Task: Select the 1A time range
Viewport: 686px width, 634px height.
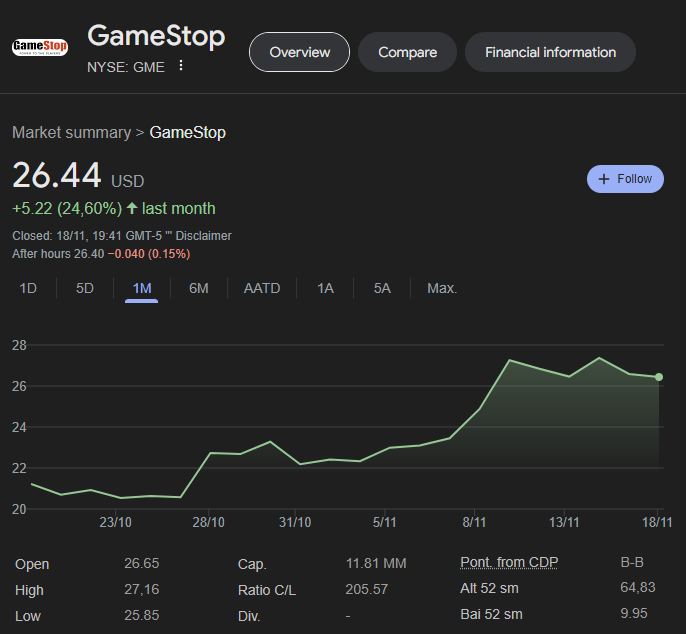Action: (326, 288)
